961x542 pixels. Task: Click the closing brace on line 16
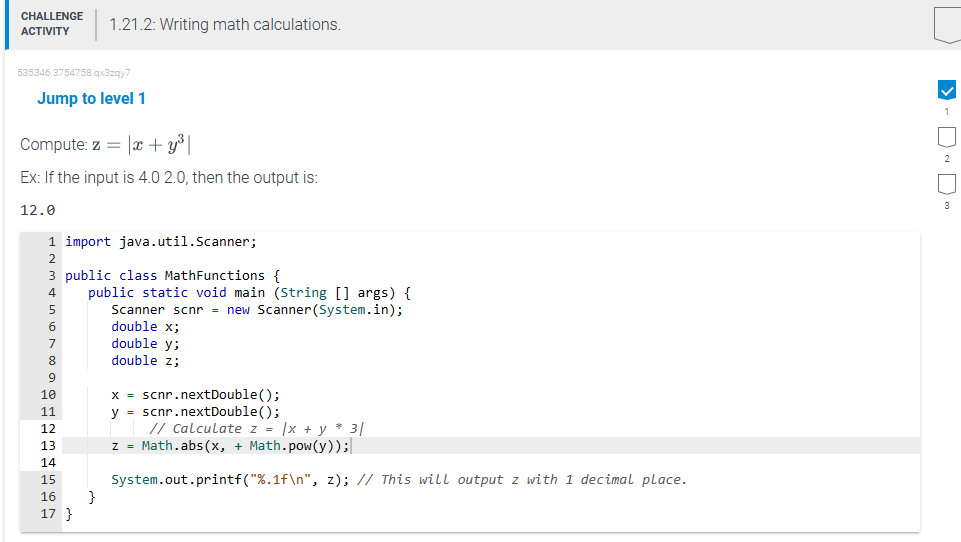click(x=92, y=497)
